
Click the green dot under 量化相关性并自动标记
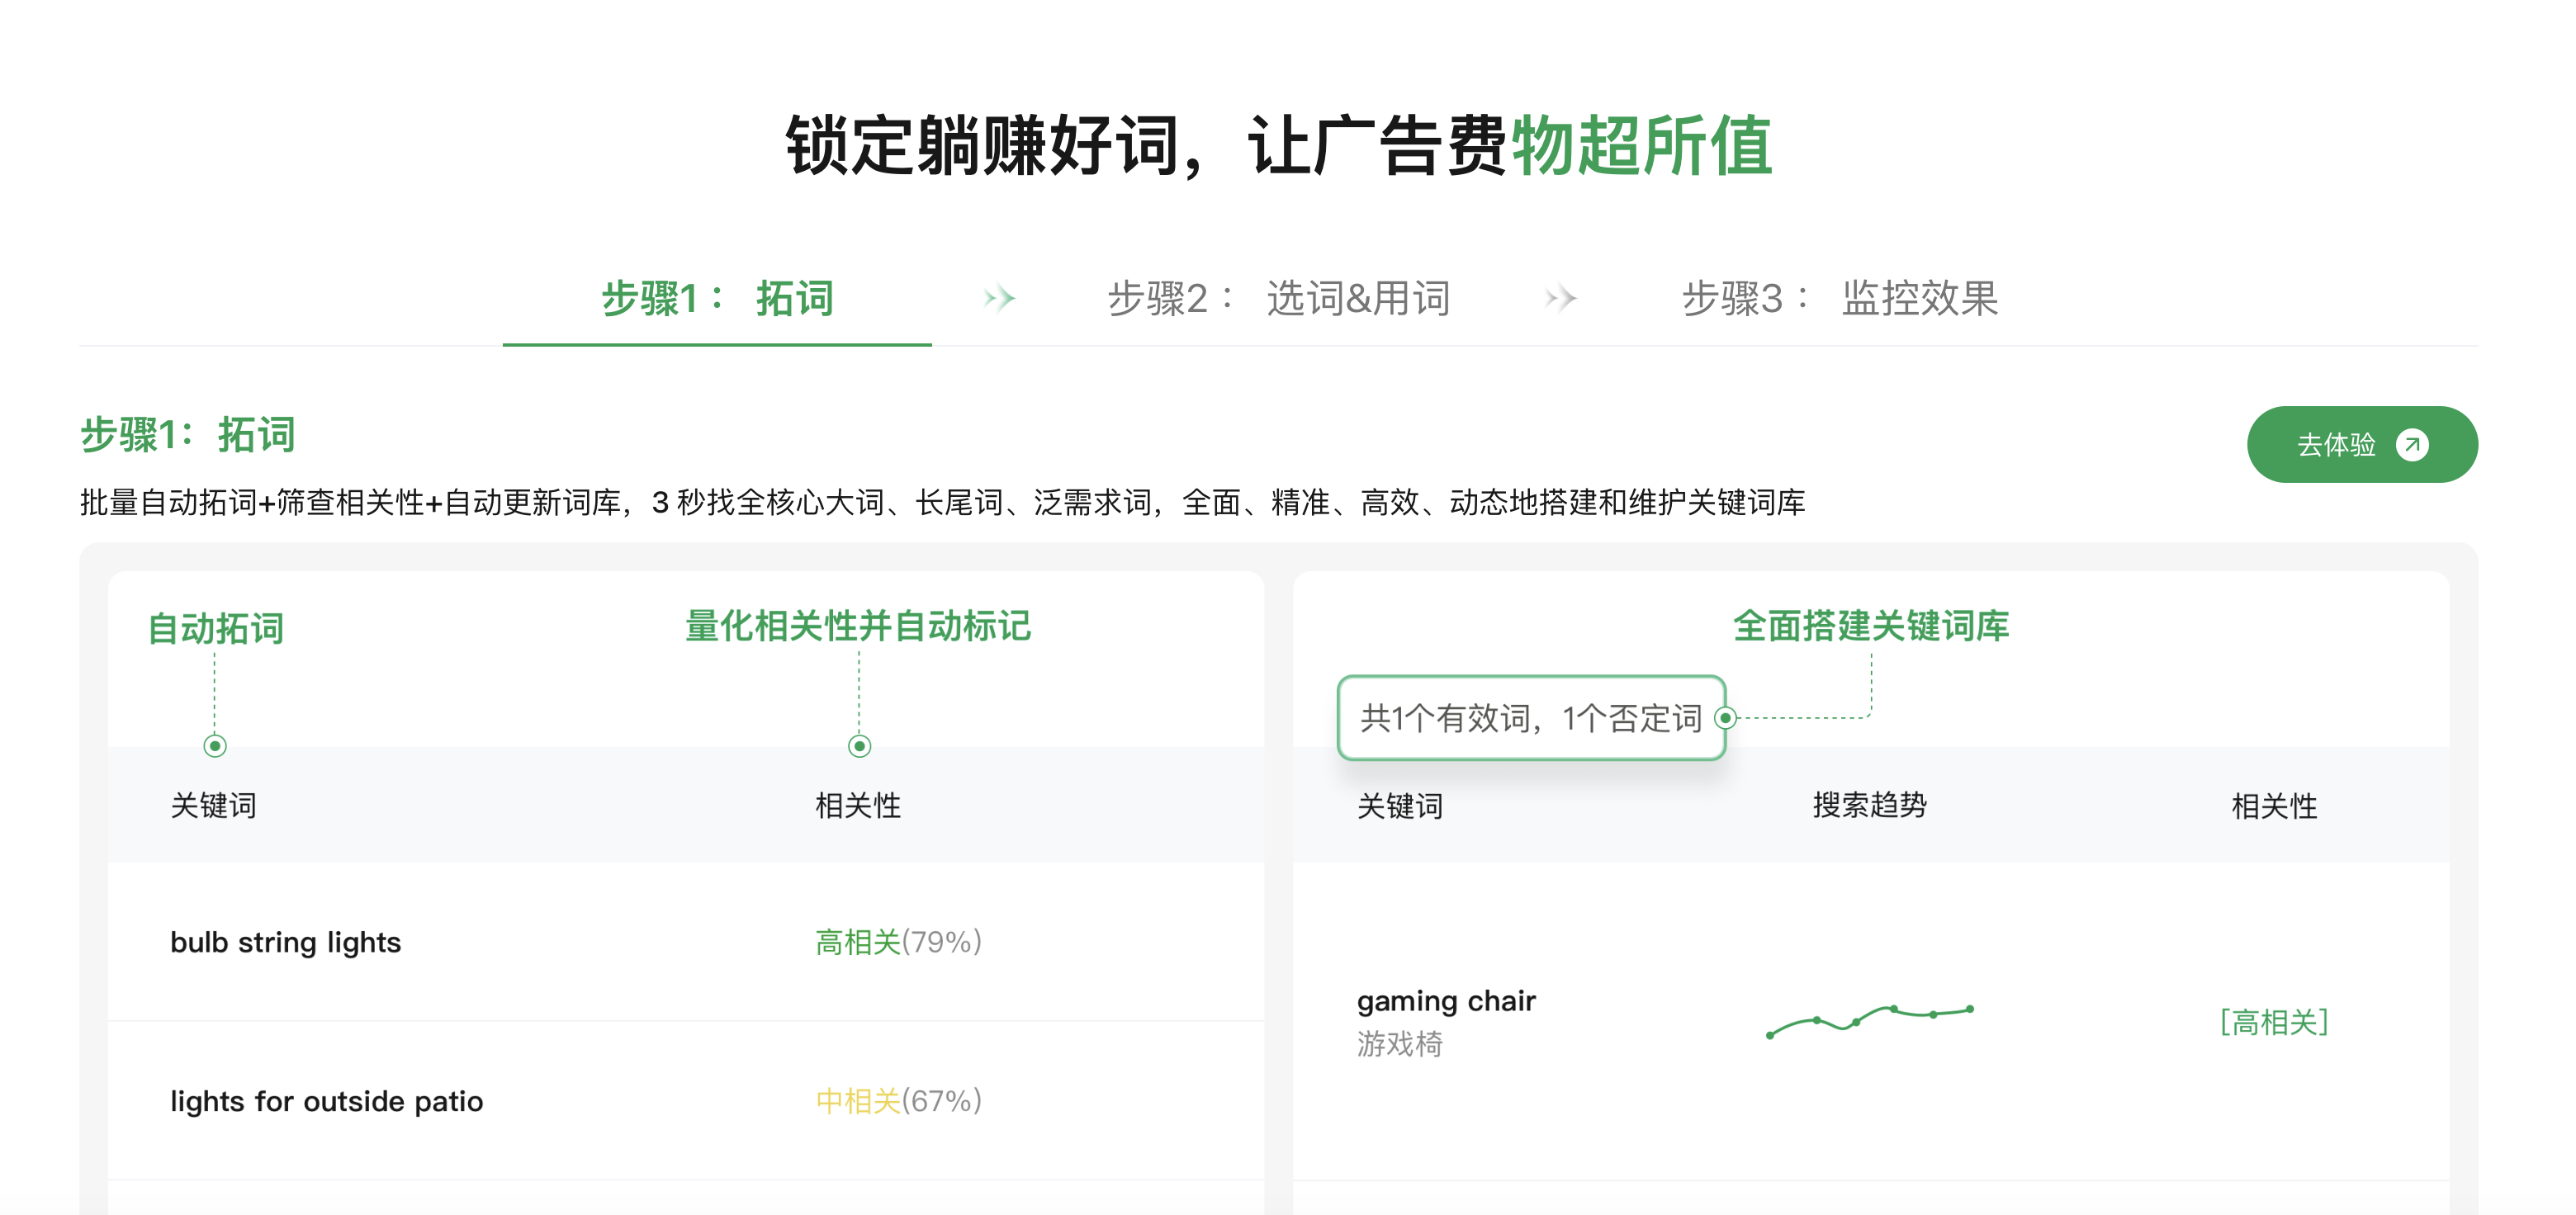pyautogui.click(x=858, y=745)
